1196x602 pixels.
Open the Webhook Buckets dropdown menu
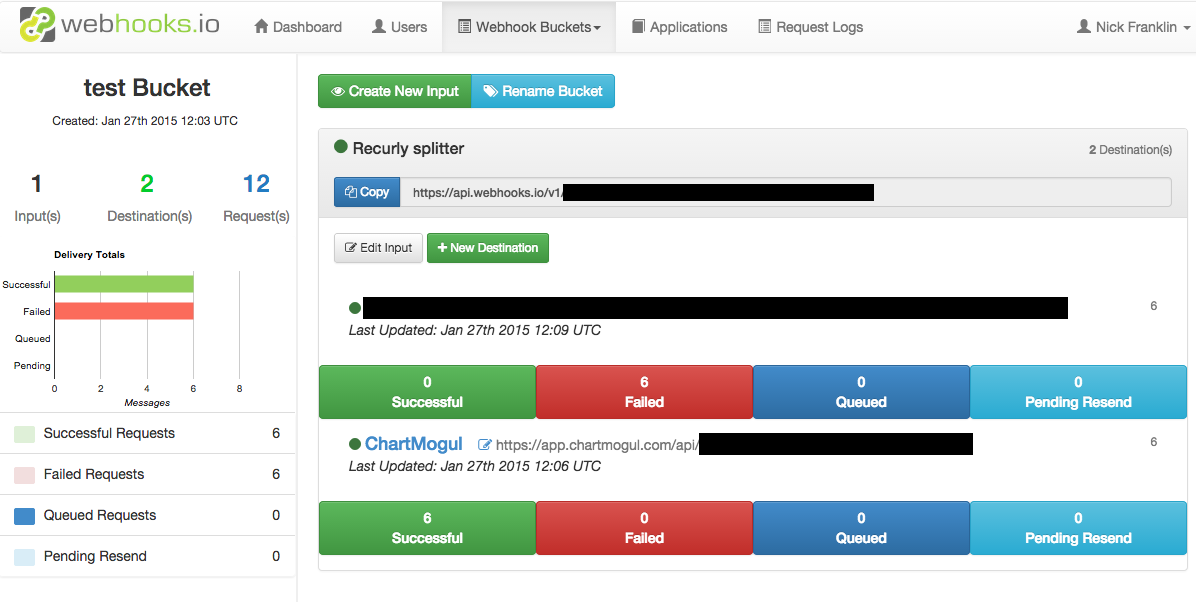point(529,27)
